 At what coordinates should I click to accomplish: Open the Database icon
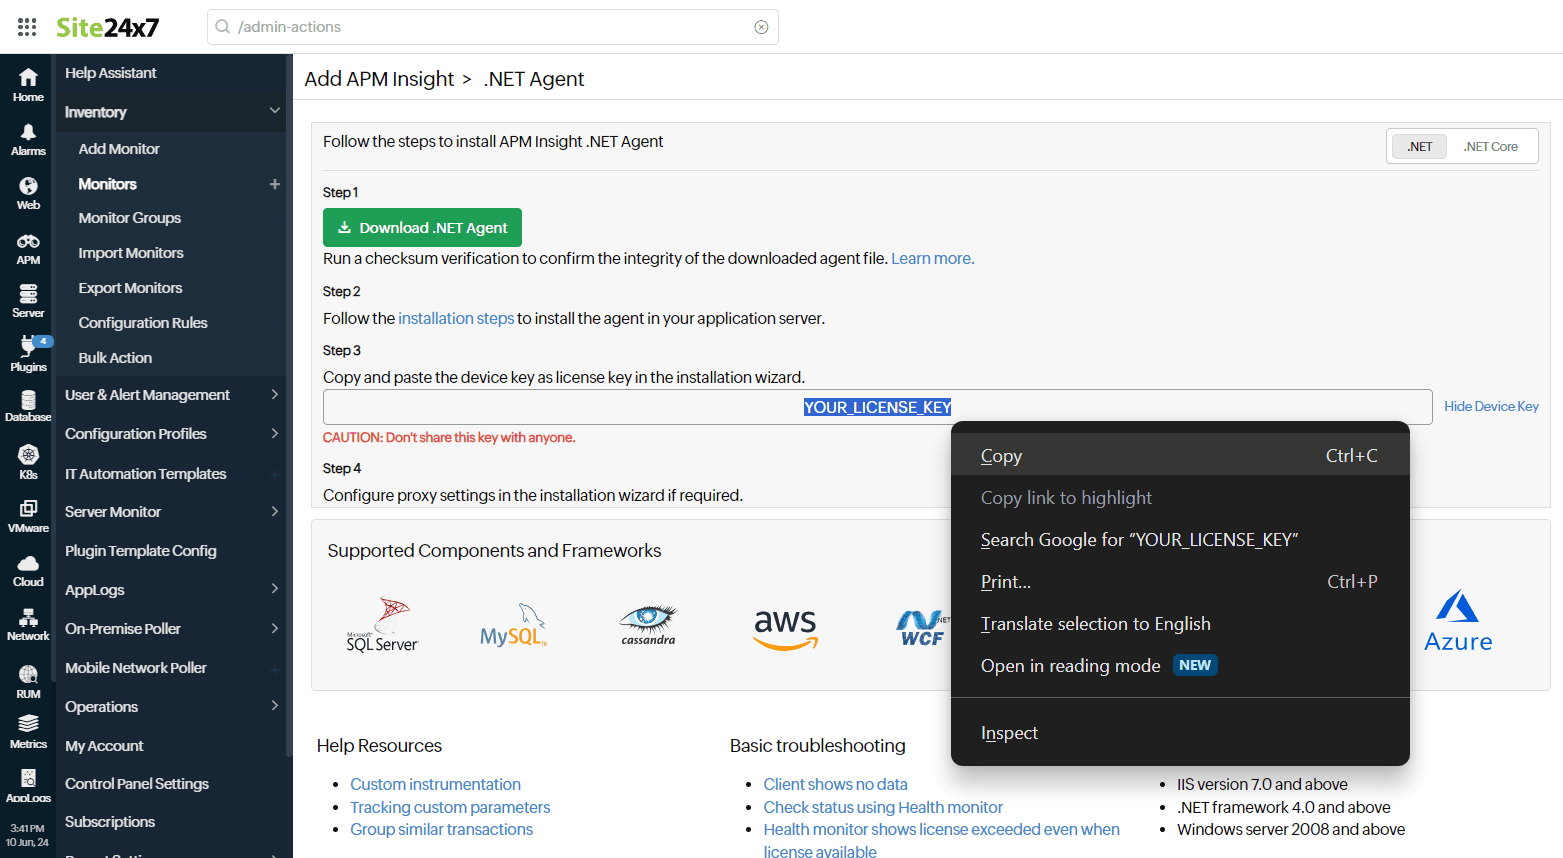[28, 405]
